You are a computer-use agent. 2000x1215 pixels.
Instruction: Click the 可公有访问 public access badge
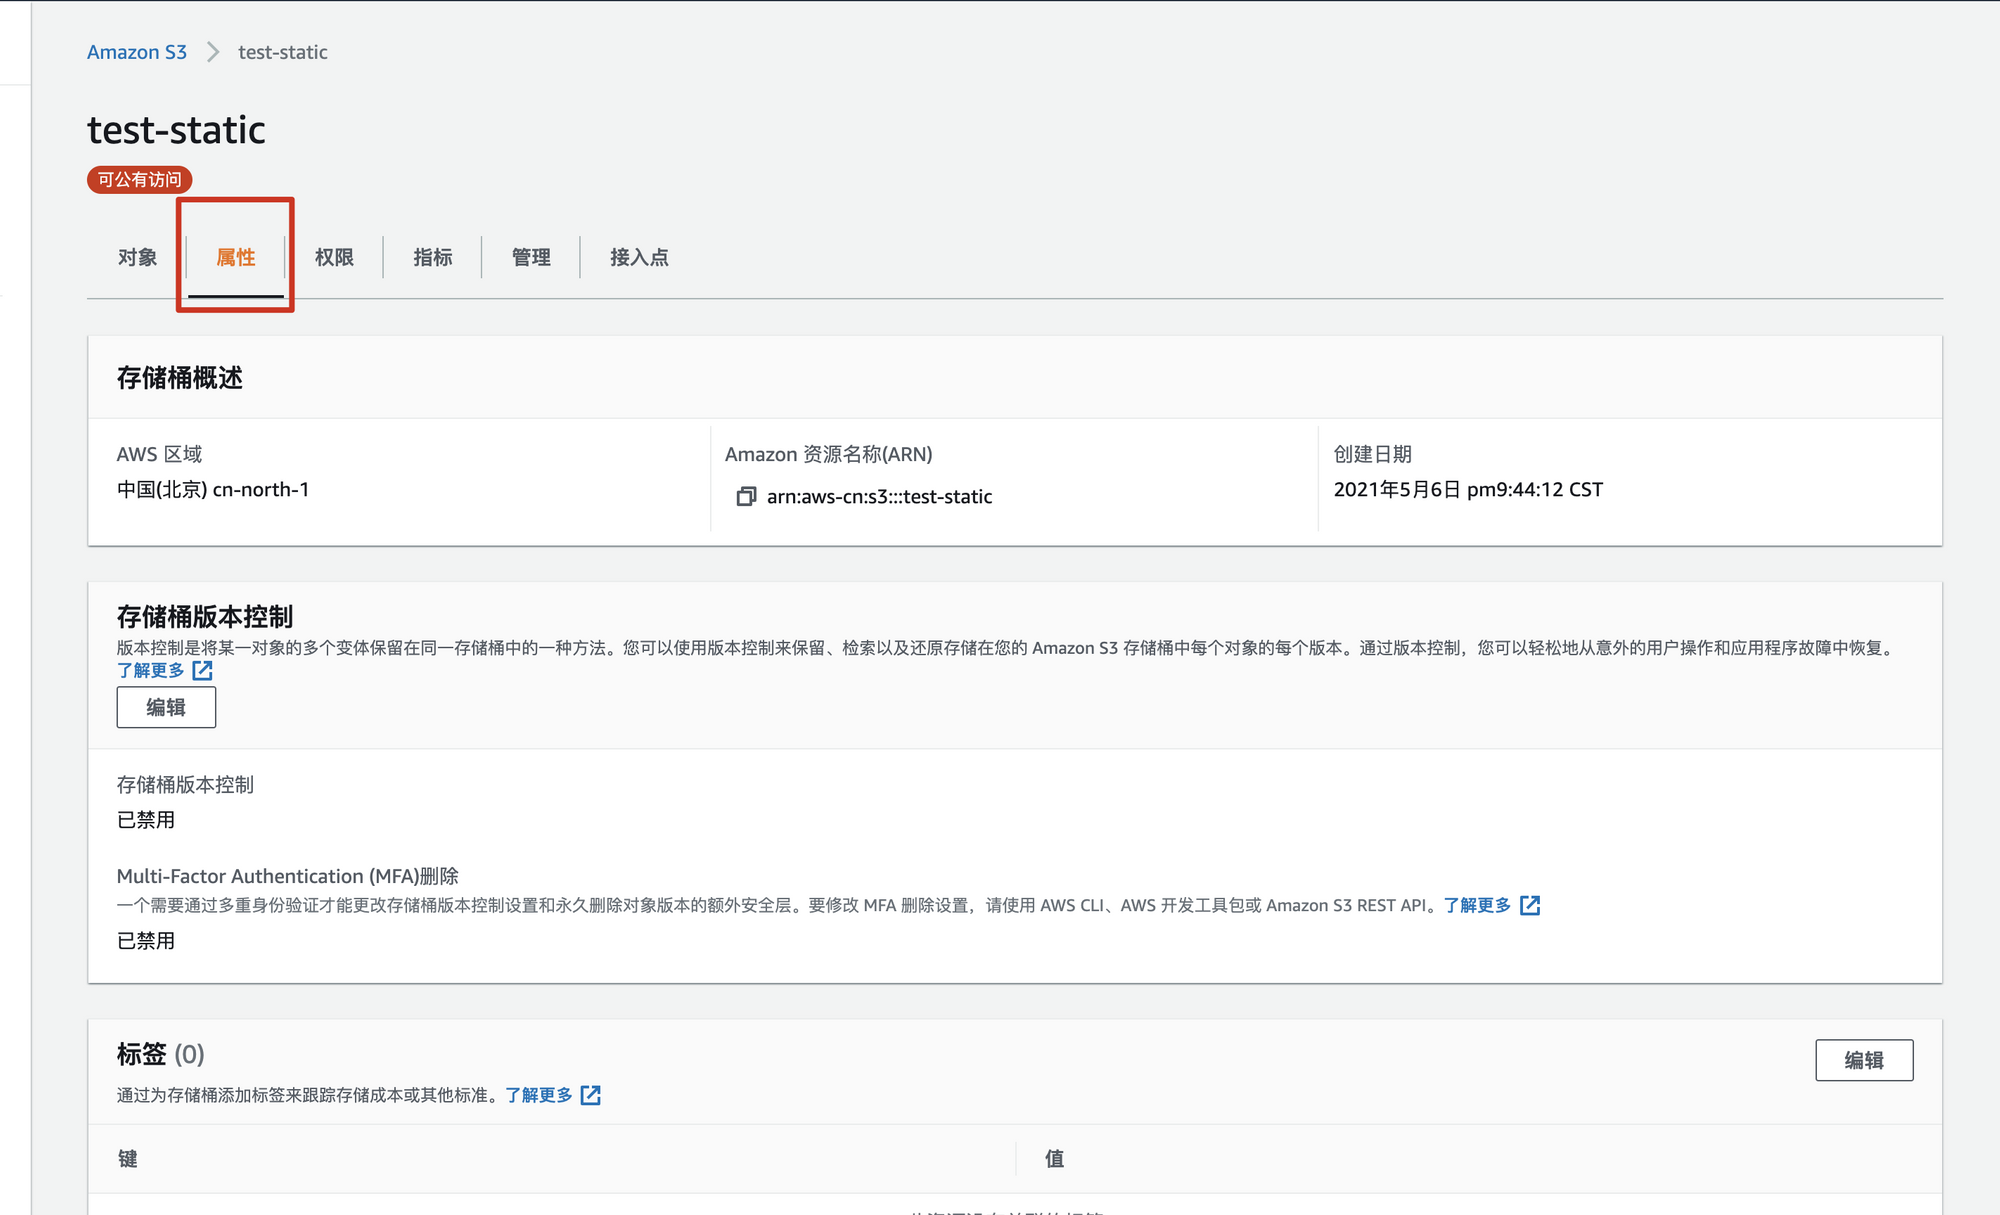coord(140,180)
